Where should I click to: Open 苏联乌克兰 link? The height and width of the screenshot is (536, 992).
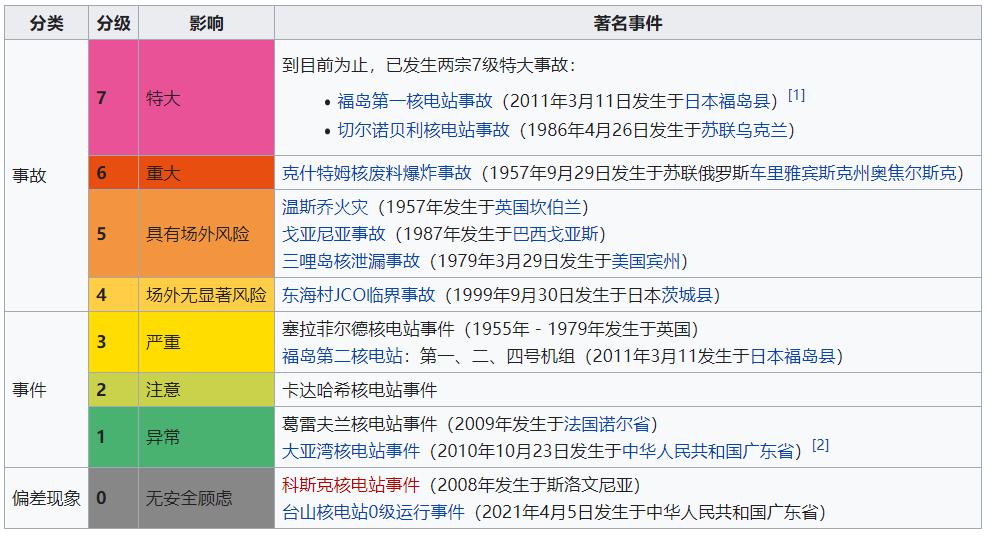pos(744,130)
